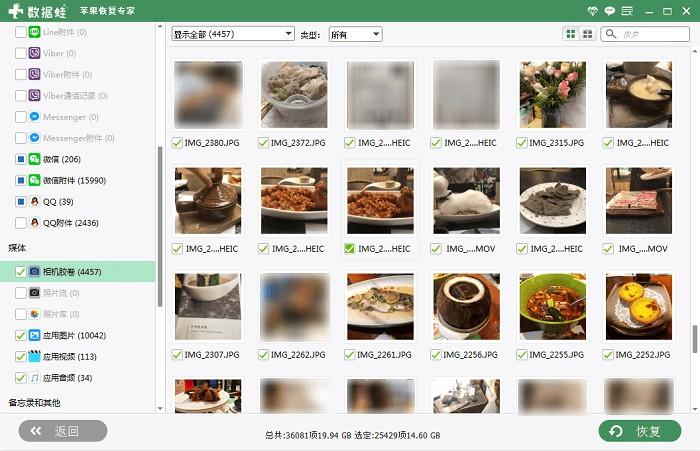Select Messenger (0) category

78,117
